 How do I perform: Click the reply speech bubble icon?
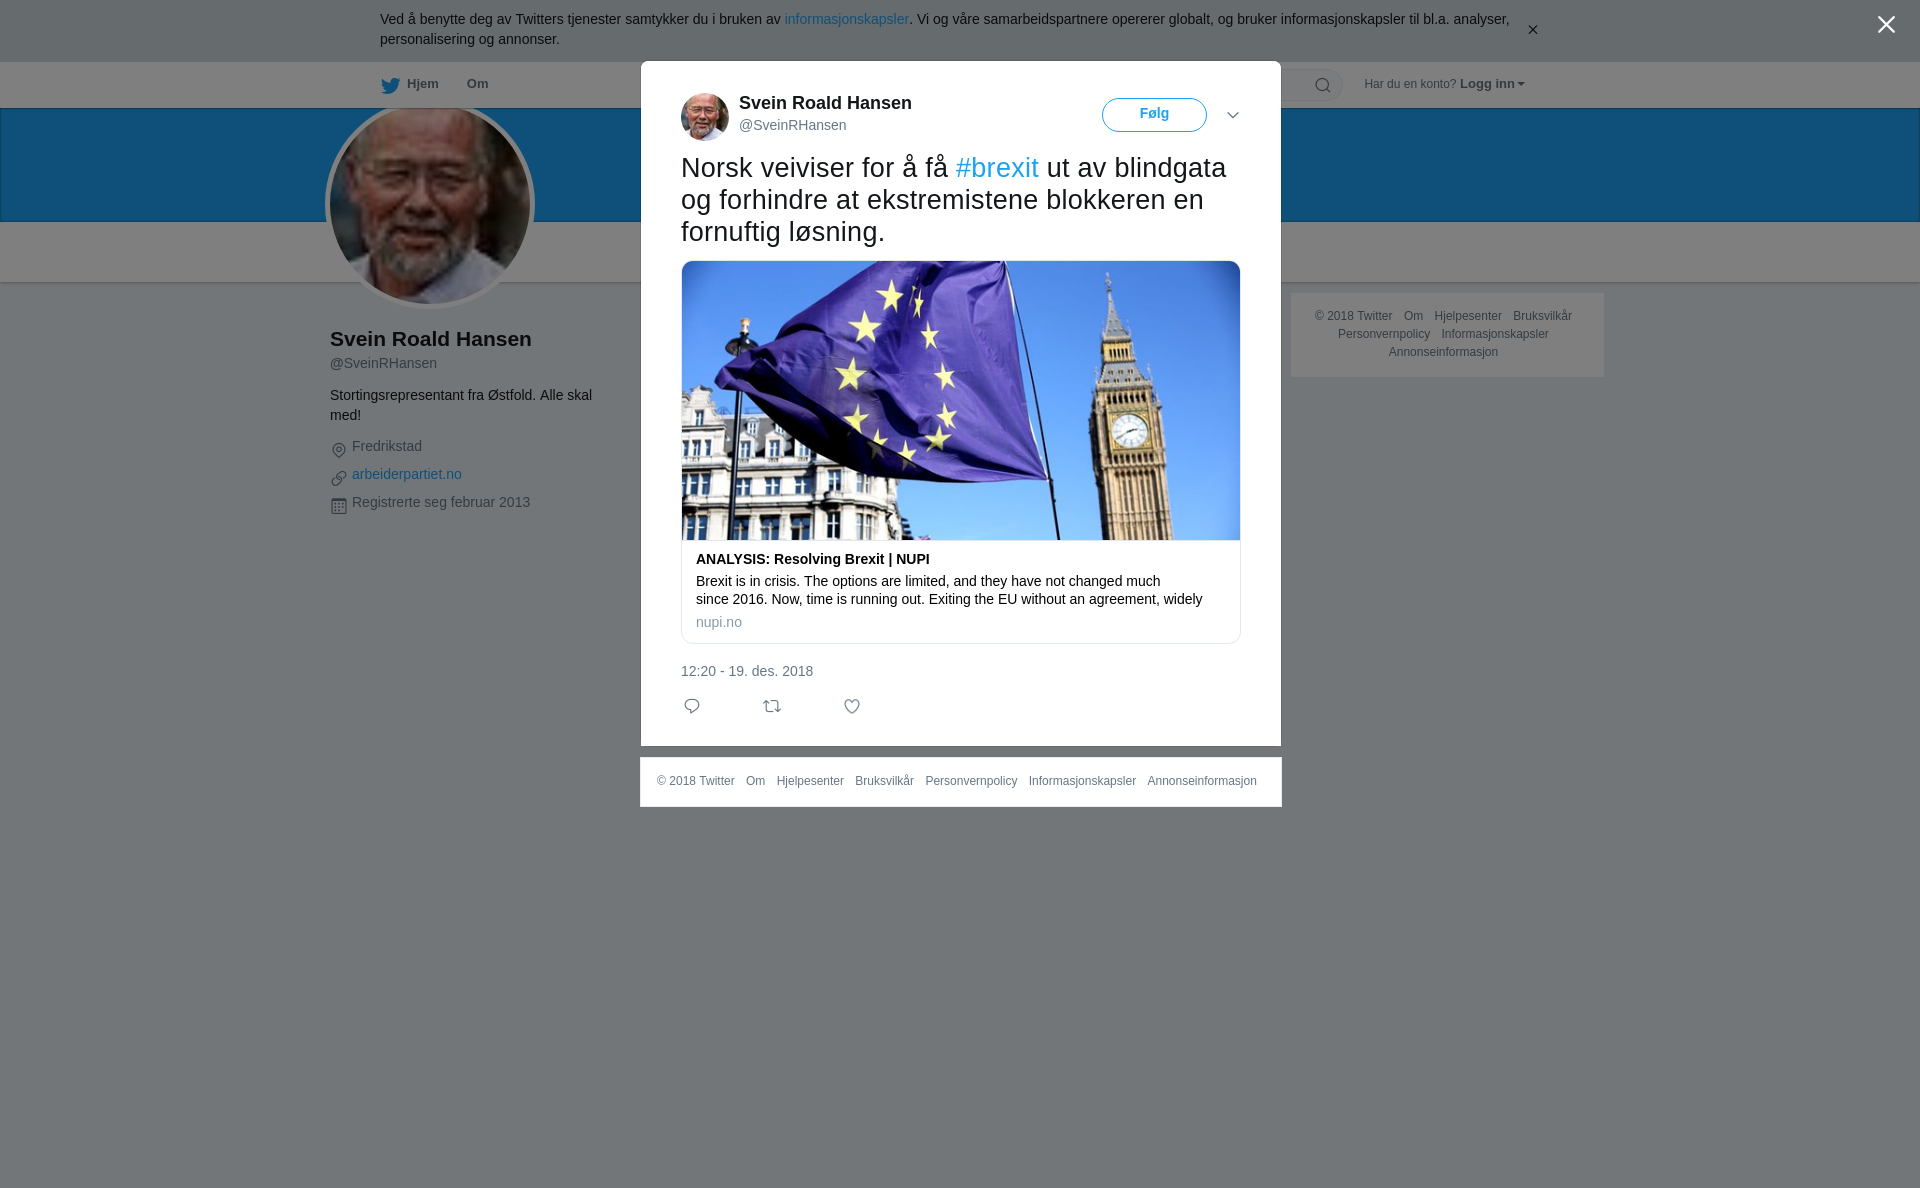coord(692,706)
